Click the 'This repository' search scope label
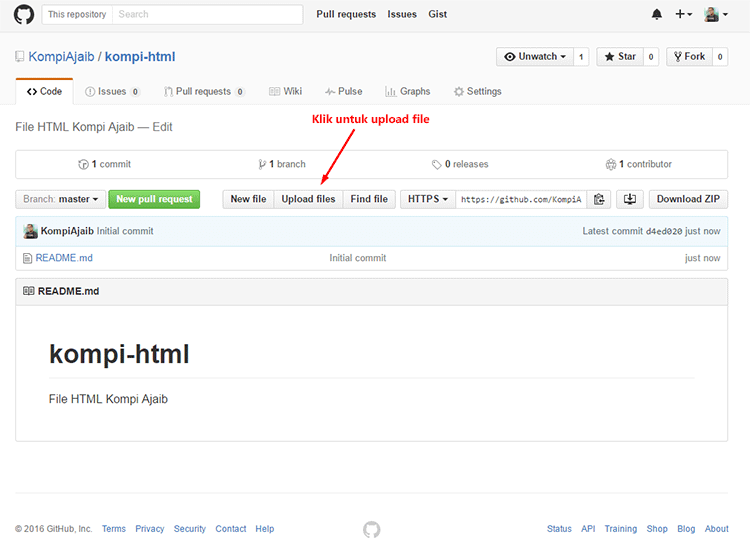This screenshot has width=750, height=553. click(x=77, y=14)
